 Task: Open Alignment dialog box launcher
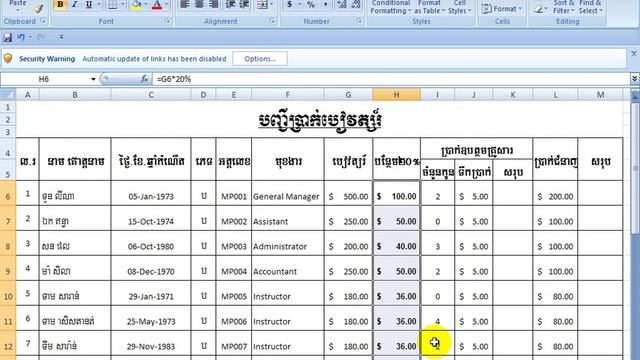coord(272,21)
